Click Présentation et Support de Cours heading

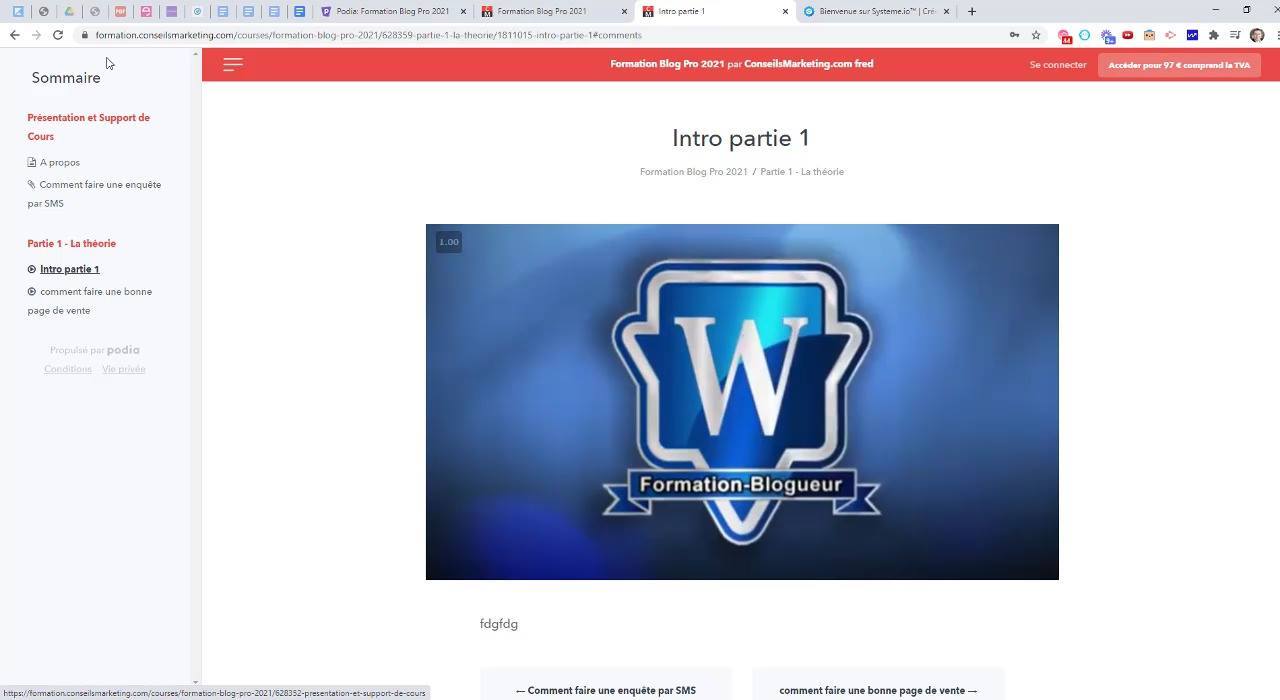(x=89, y=127)
